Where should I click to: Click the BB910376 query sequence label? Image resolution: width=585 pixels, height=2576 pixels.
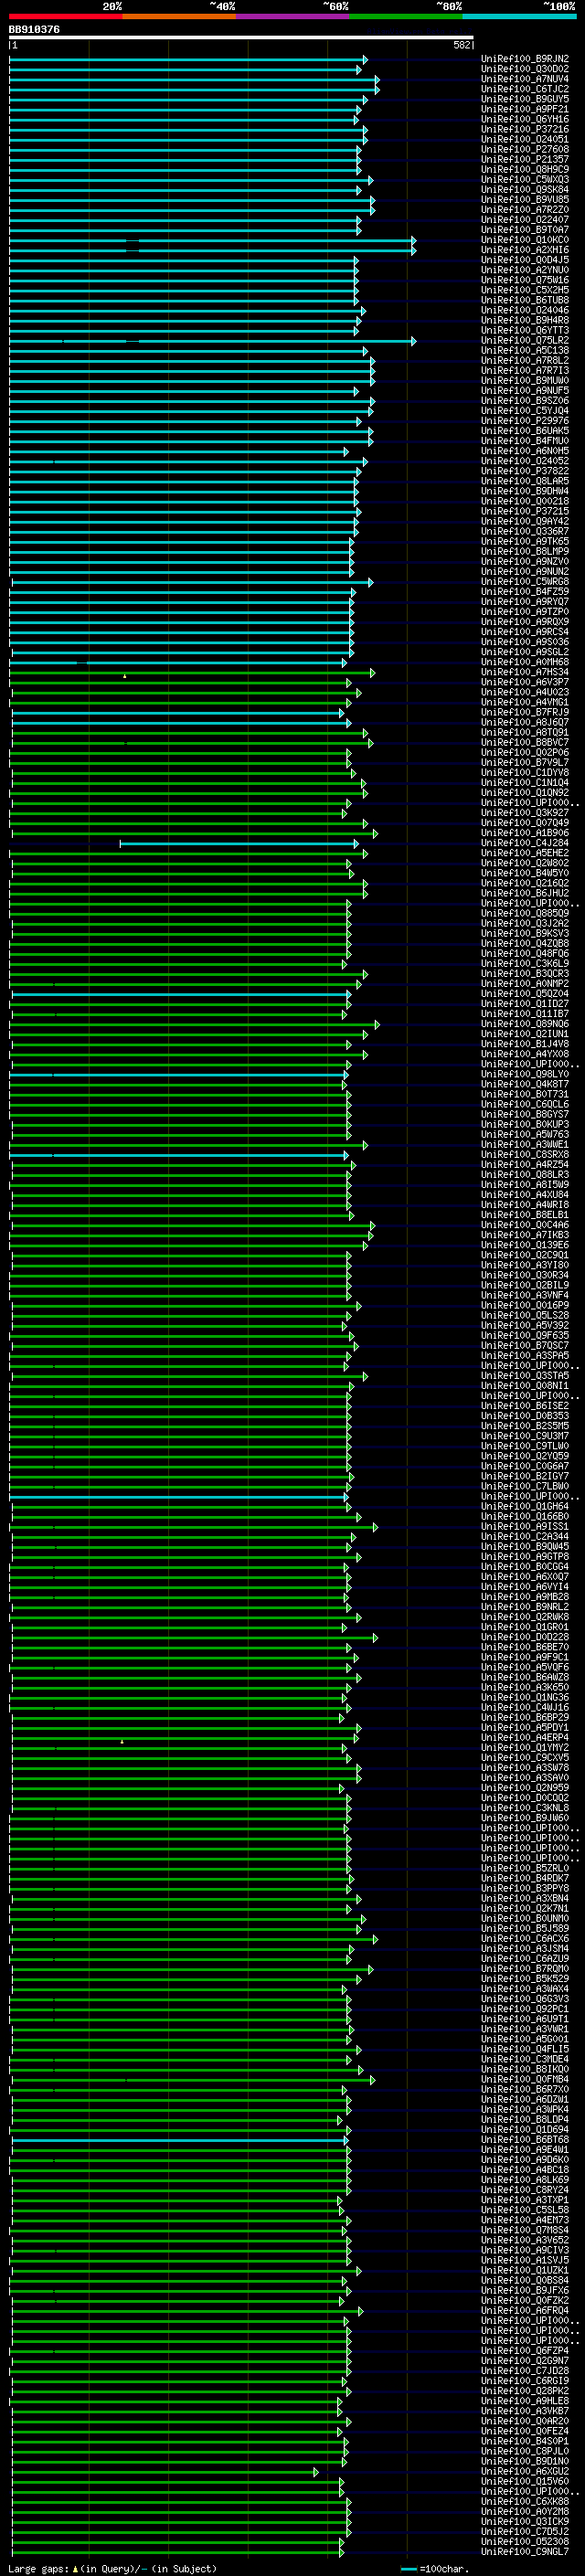click(x=34, y=29)
